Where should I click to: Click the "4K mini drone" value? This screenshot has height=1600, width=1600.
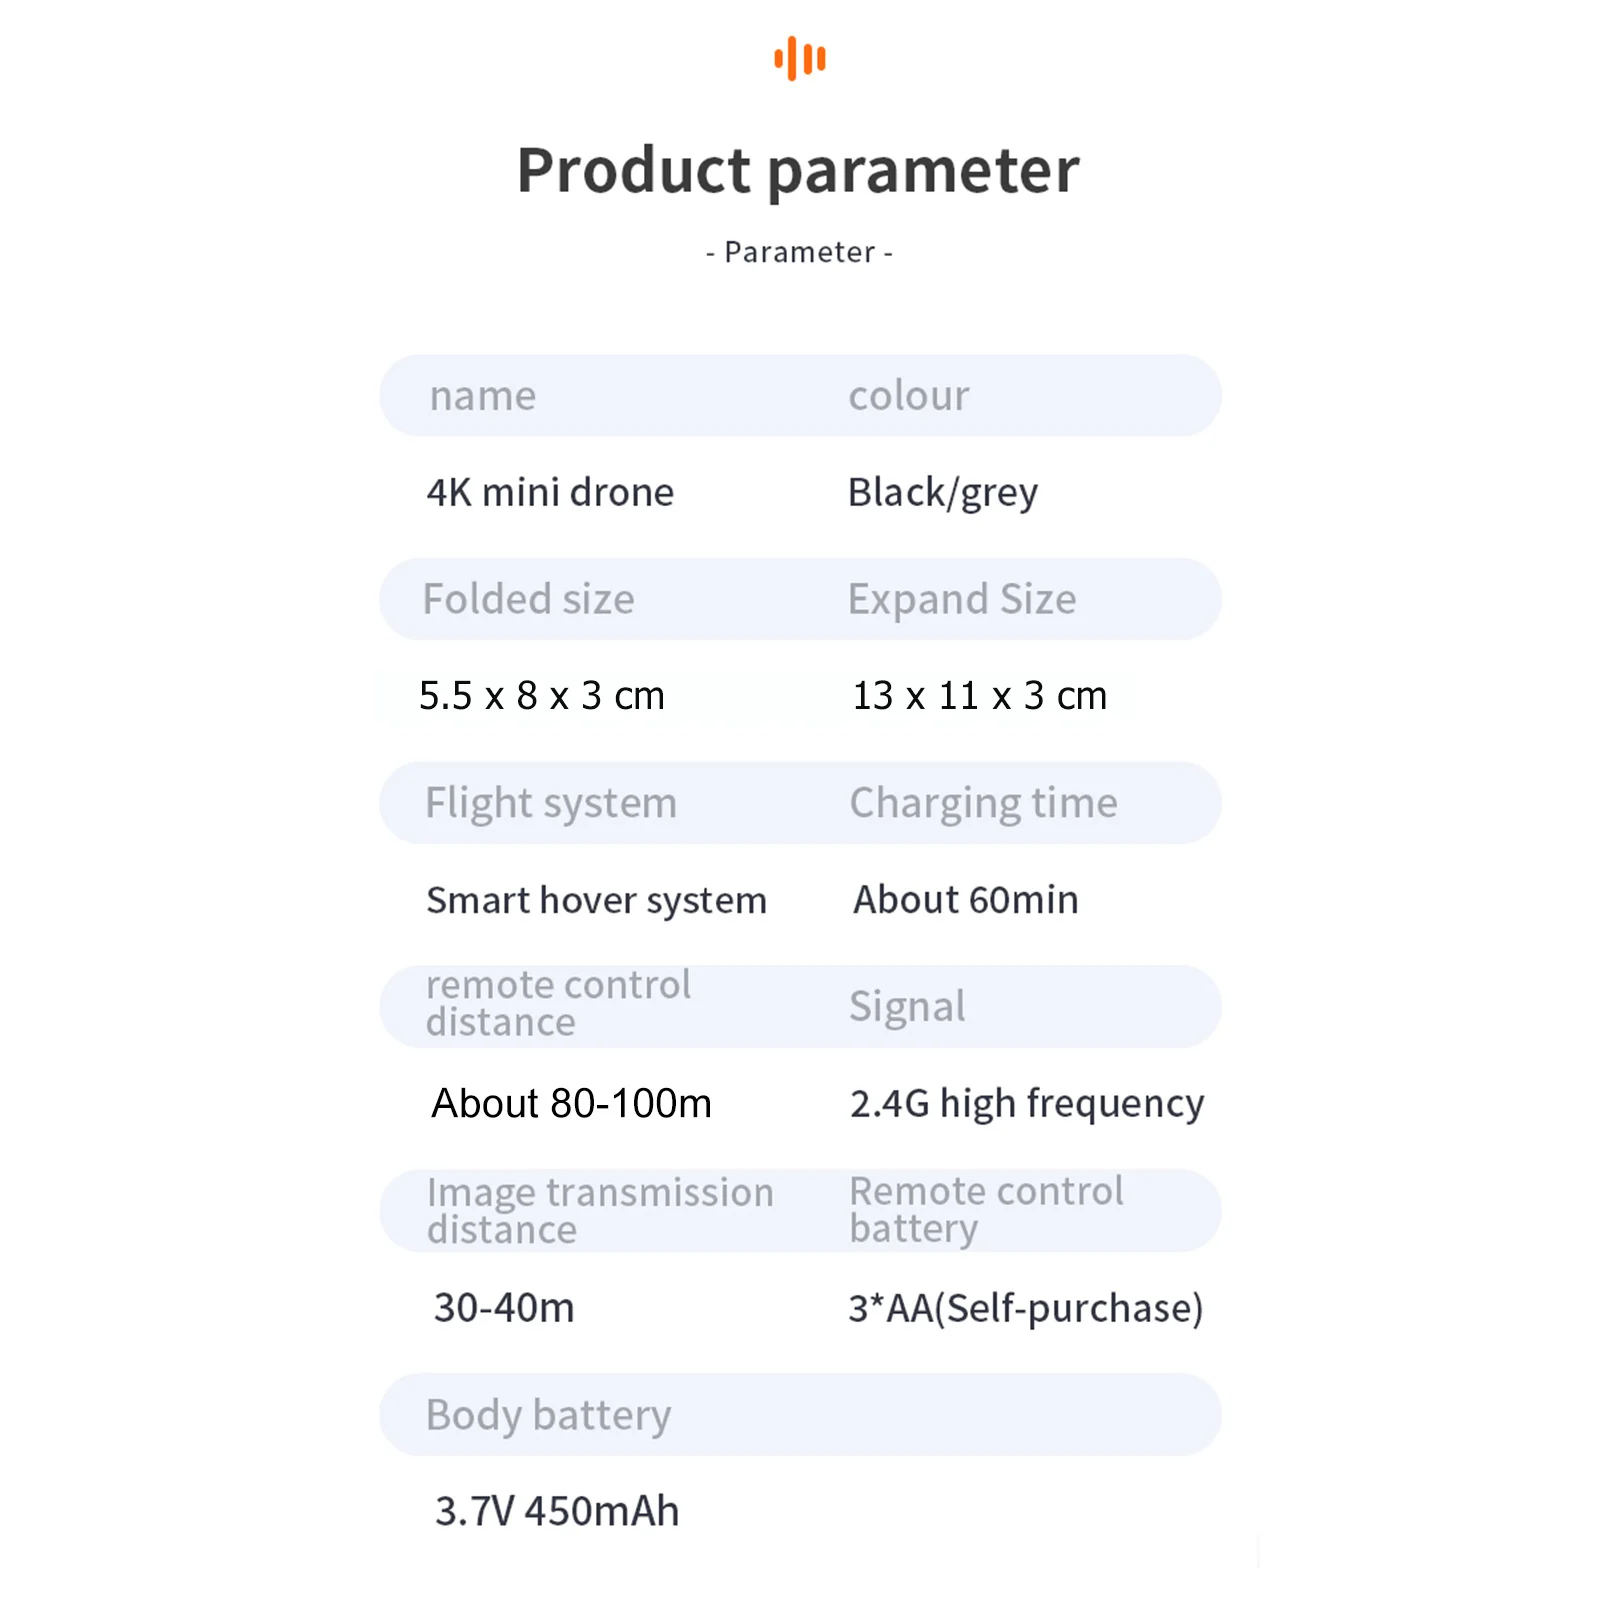point(550,492)
